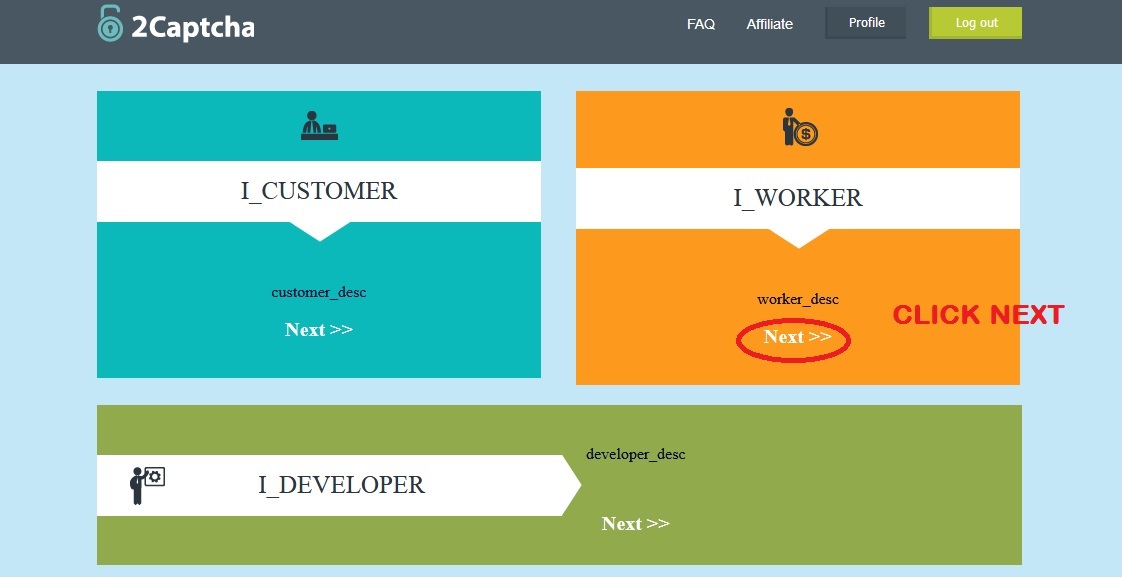The width and height of the screenshot is (1122, 578).
Task: Select the I_DEVELOPER heading banner
Action: (341, 485)
